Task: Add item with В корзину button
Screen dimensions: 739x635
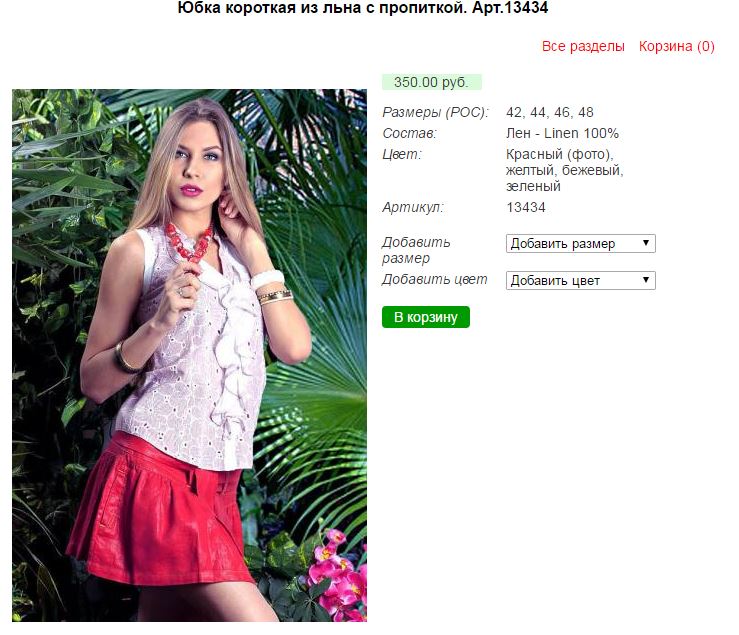Action: 426,317
